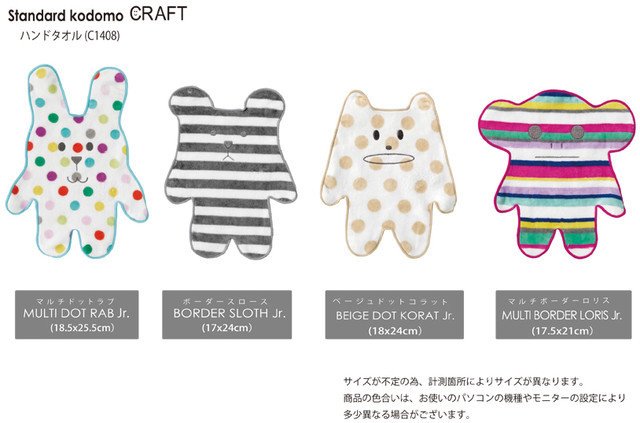Select the ハンドタオル (C1408) subtitle
Screen dimensions: 640x423
(x=70, y=36)
